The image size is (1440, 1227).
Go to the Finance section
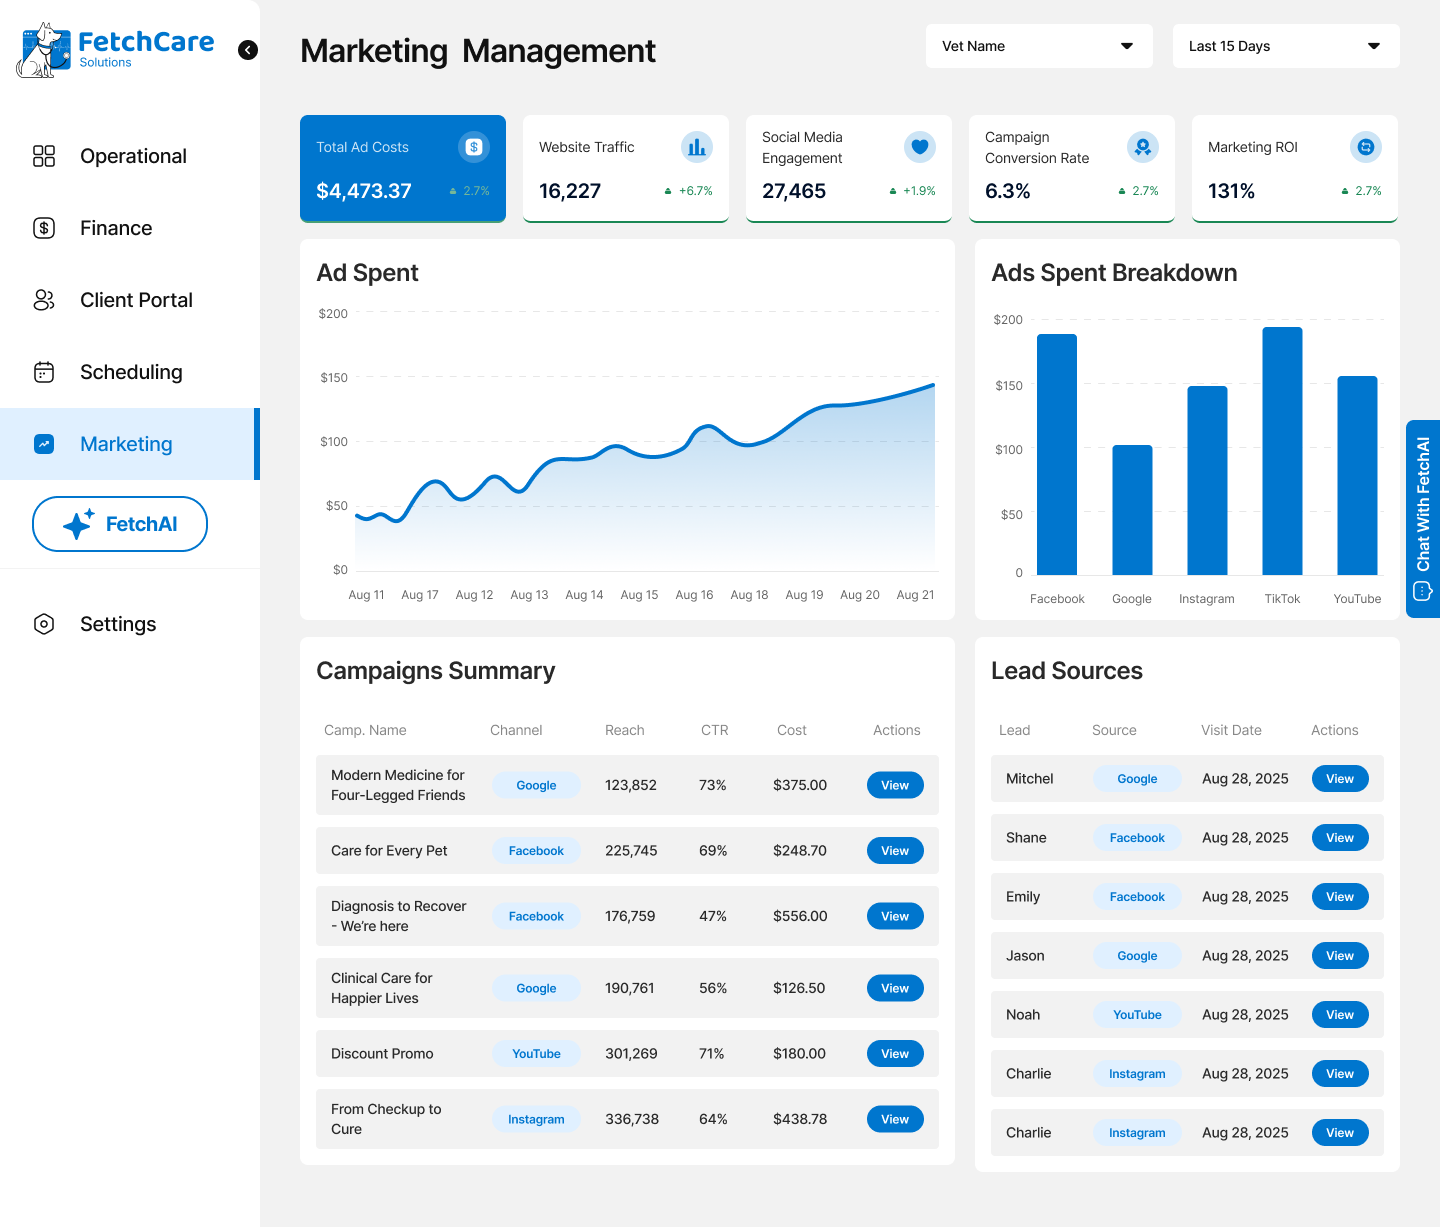pyautogui.click(x=116, y=228)
